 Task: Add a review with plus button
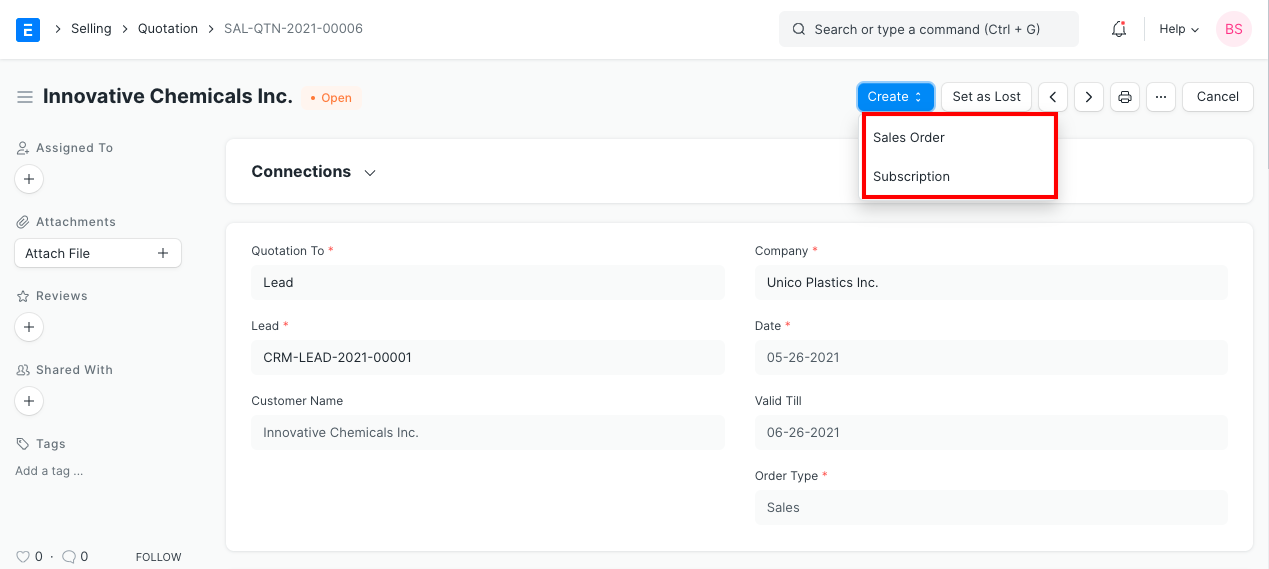[29, 327]
